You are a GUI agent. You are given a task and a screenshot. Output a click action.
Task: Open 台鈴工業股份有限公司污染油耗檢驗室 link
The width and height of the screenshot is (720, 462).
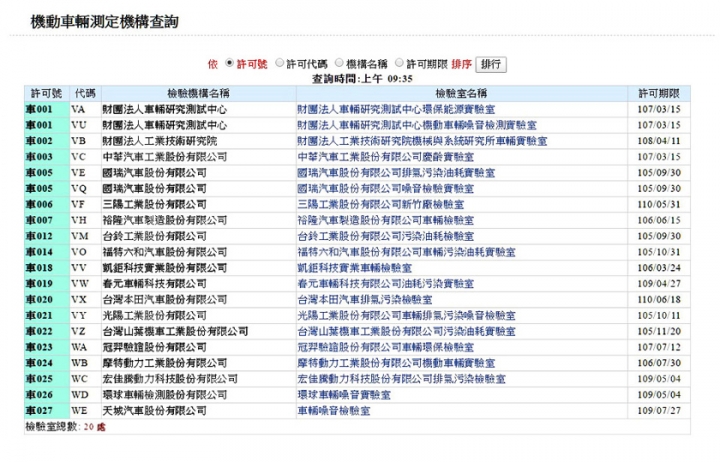pyautogui.click(x=385, y=236)
